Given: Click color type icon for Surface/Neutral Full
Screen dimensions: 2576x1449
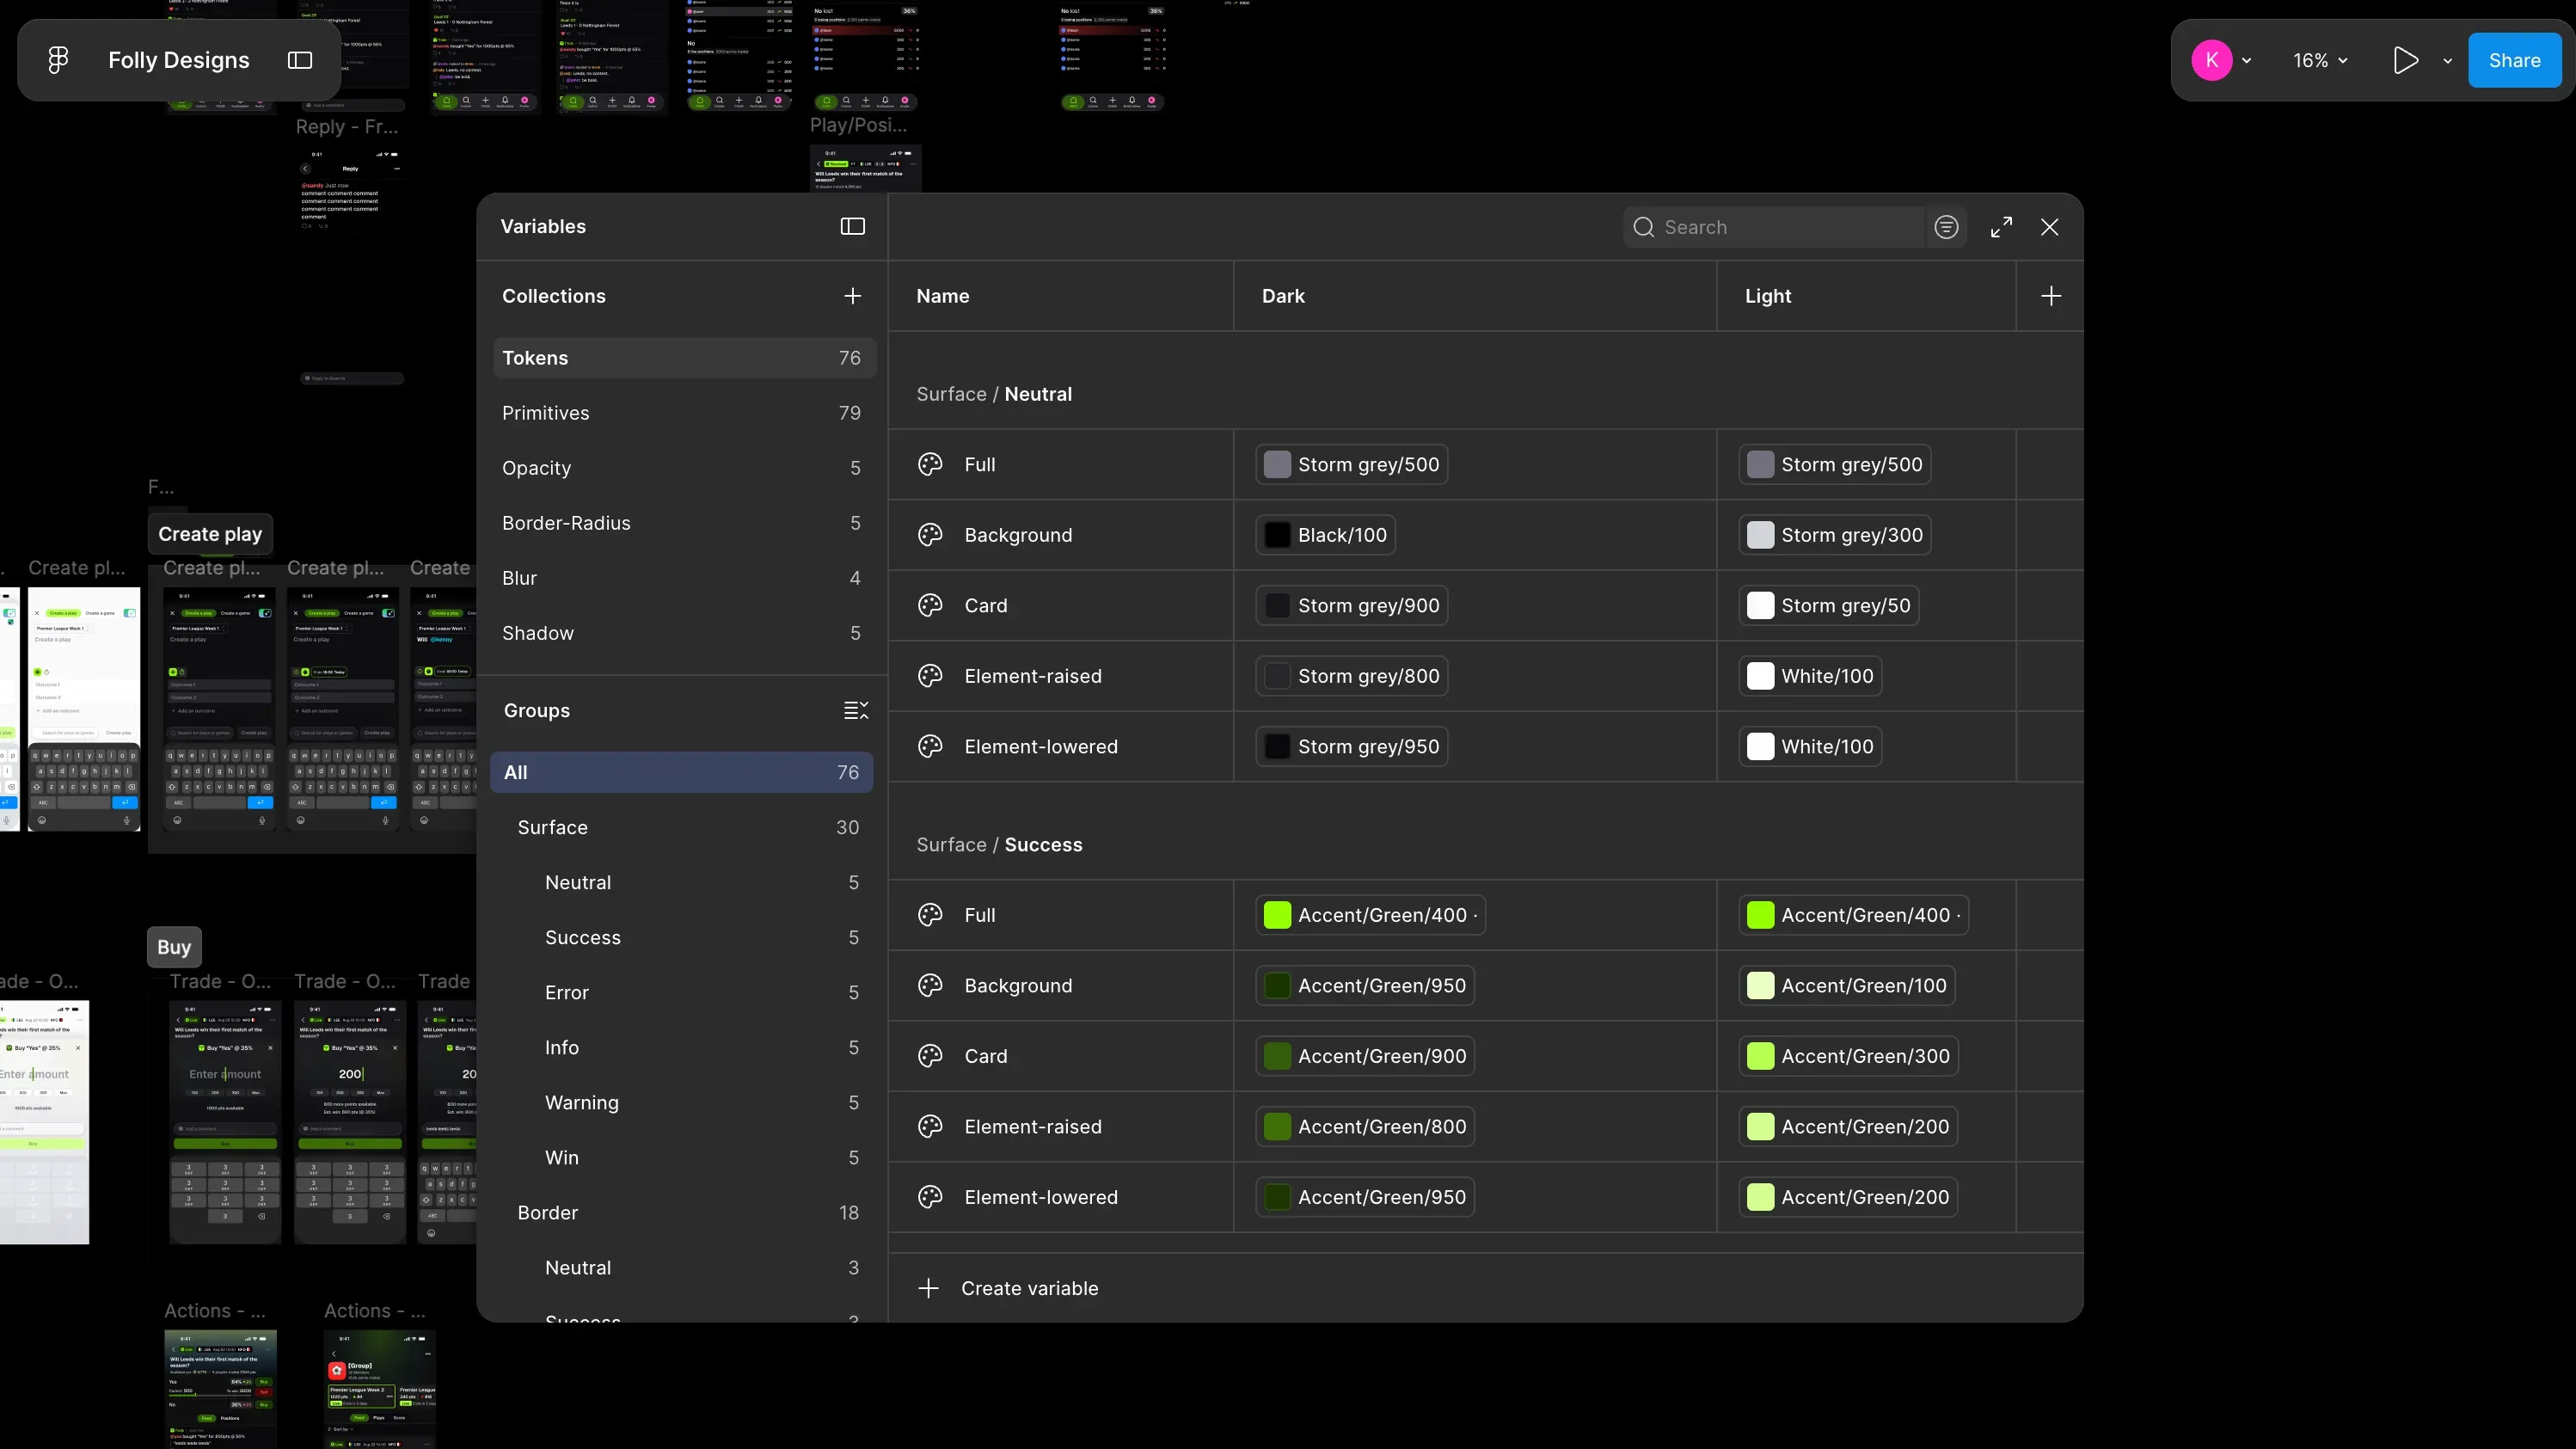Looking at the screenshot, I should 930,465.
